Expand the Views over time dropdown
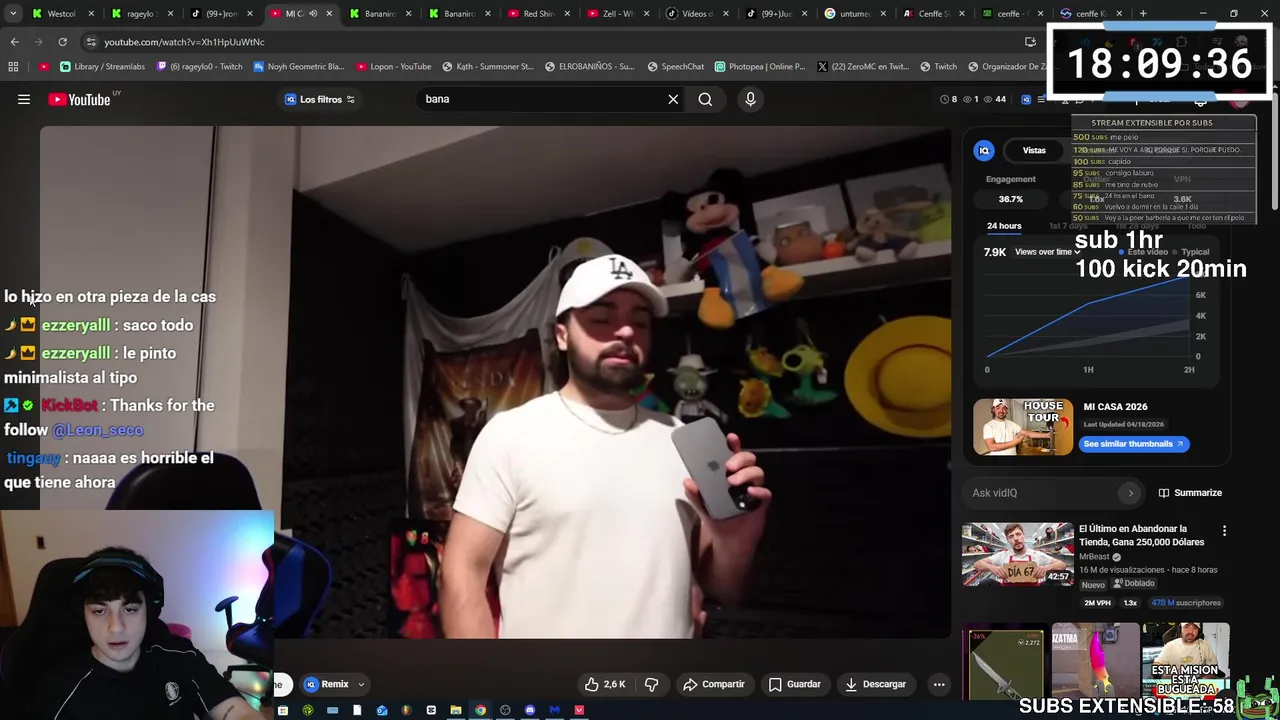 click(1047, 252)
